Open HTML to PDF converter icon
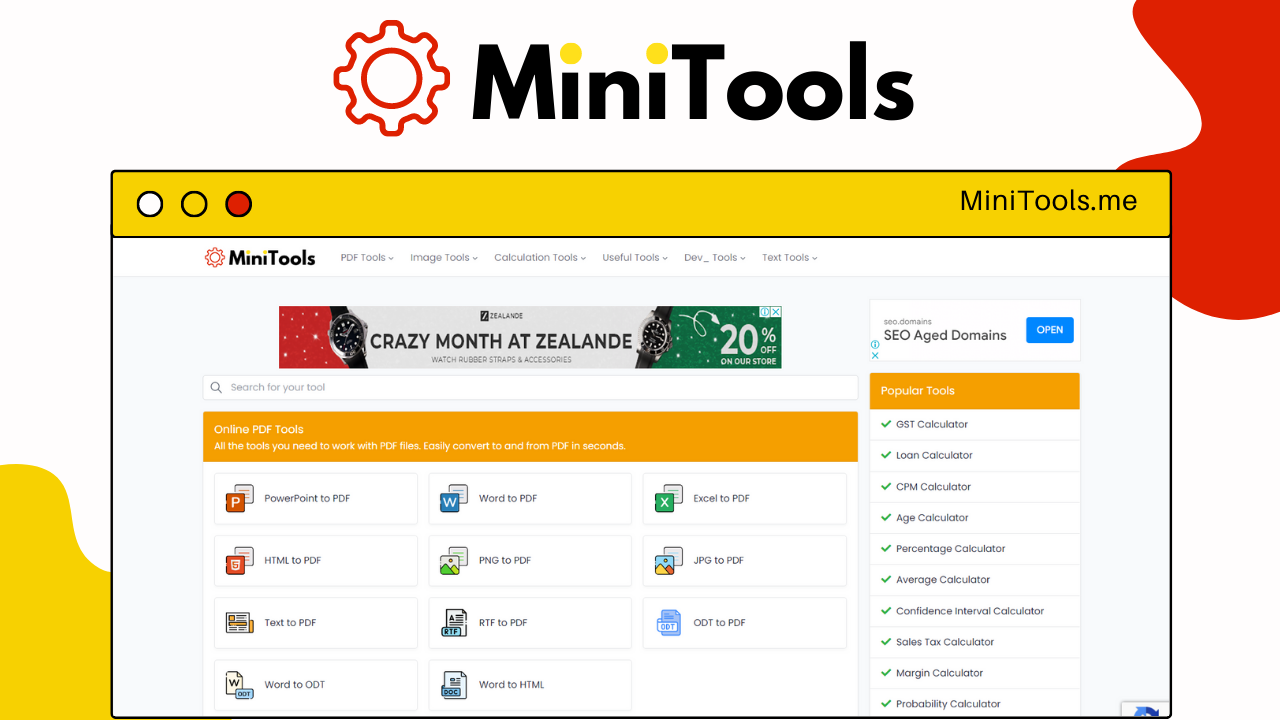1280x720 pixels. coord(240,560)
